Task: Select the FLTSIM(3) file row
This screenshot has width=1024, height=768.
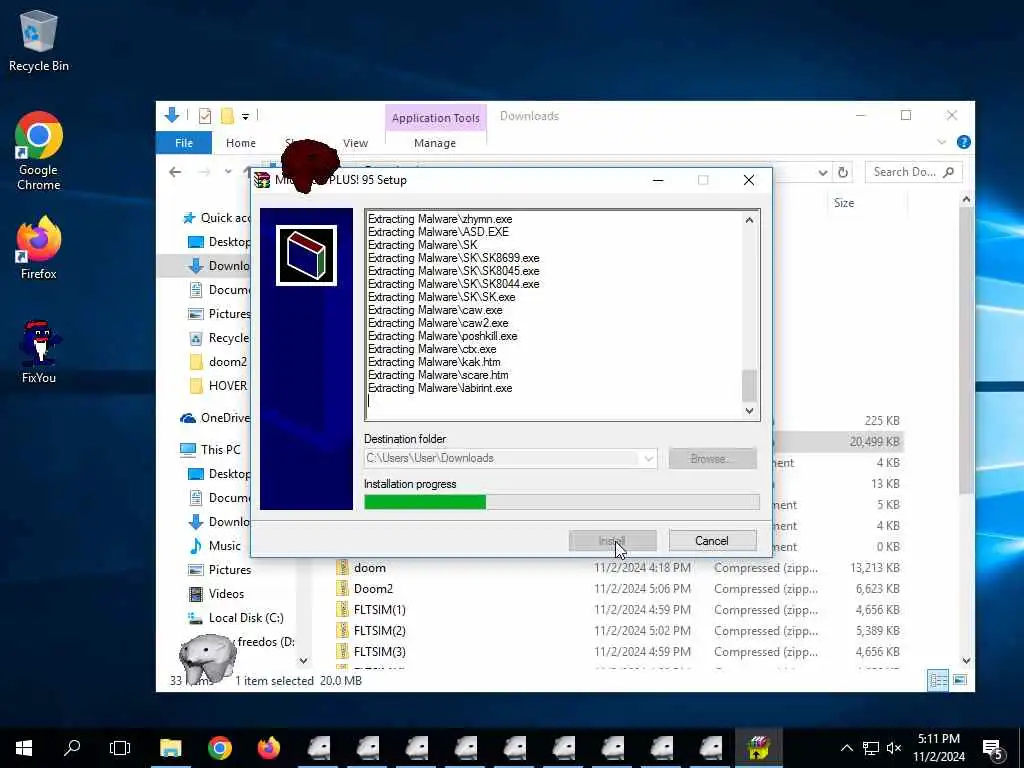Action: 619,652
